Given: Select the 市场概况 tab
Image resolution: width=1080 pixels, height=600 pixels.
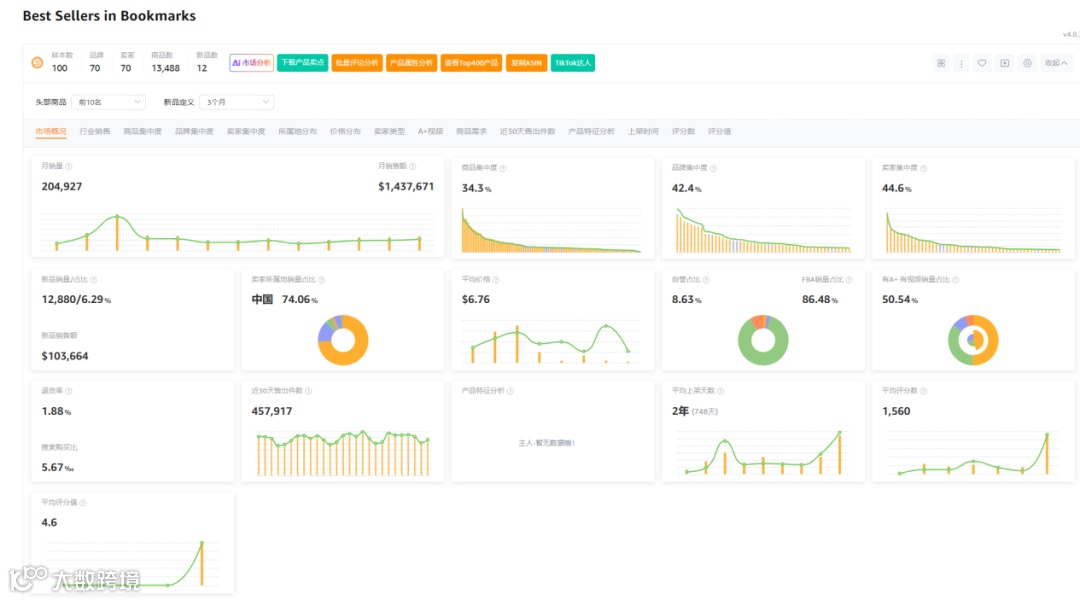Looking at the screenshot, I should [x=51, y=131].
